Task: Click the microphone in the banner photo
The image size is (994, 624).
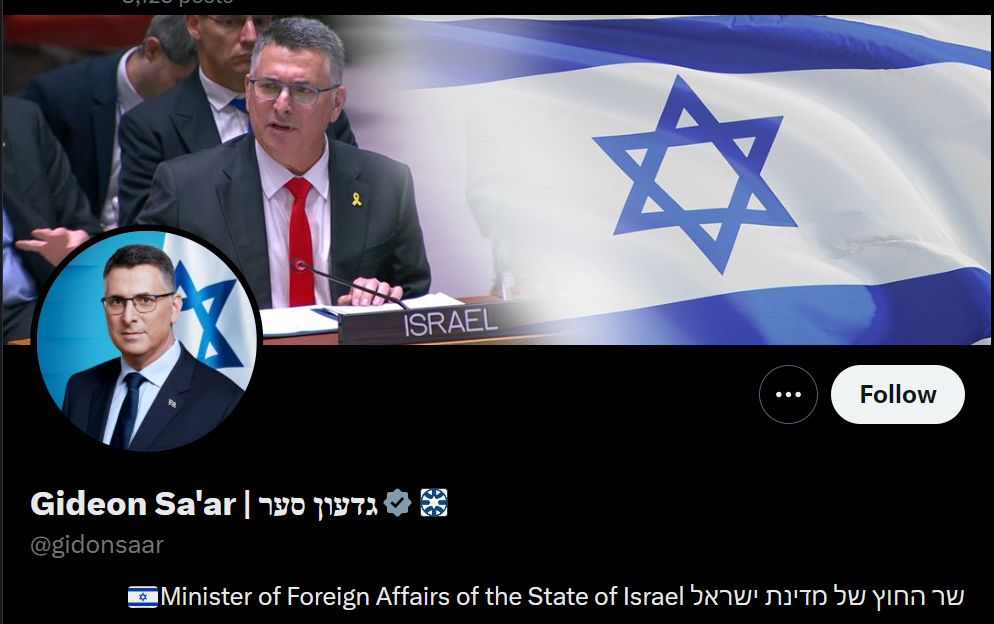Action: coord(349,283)
